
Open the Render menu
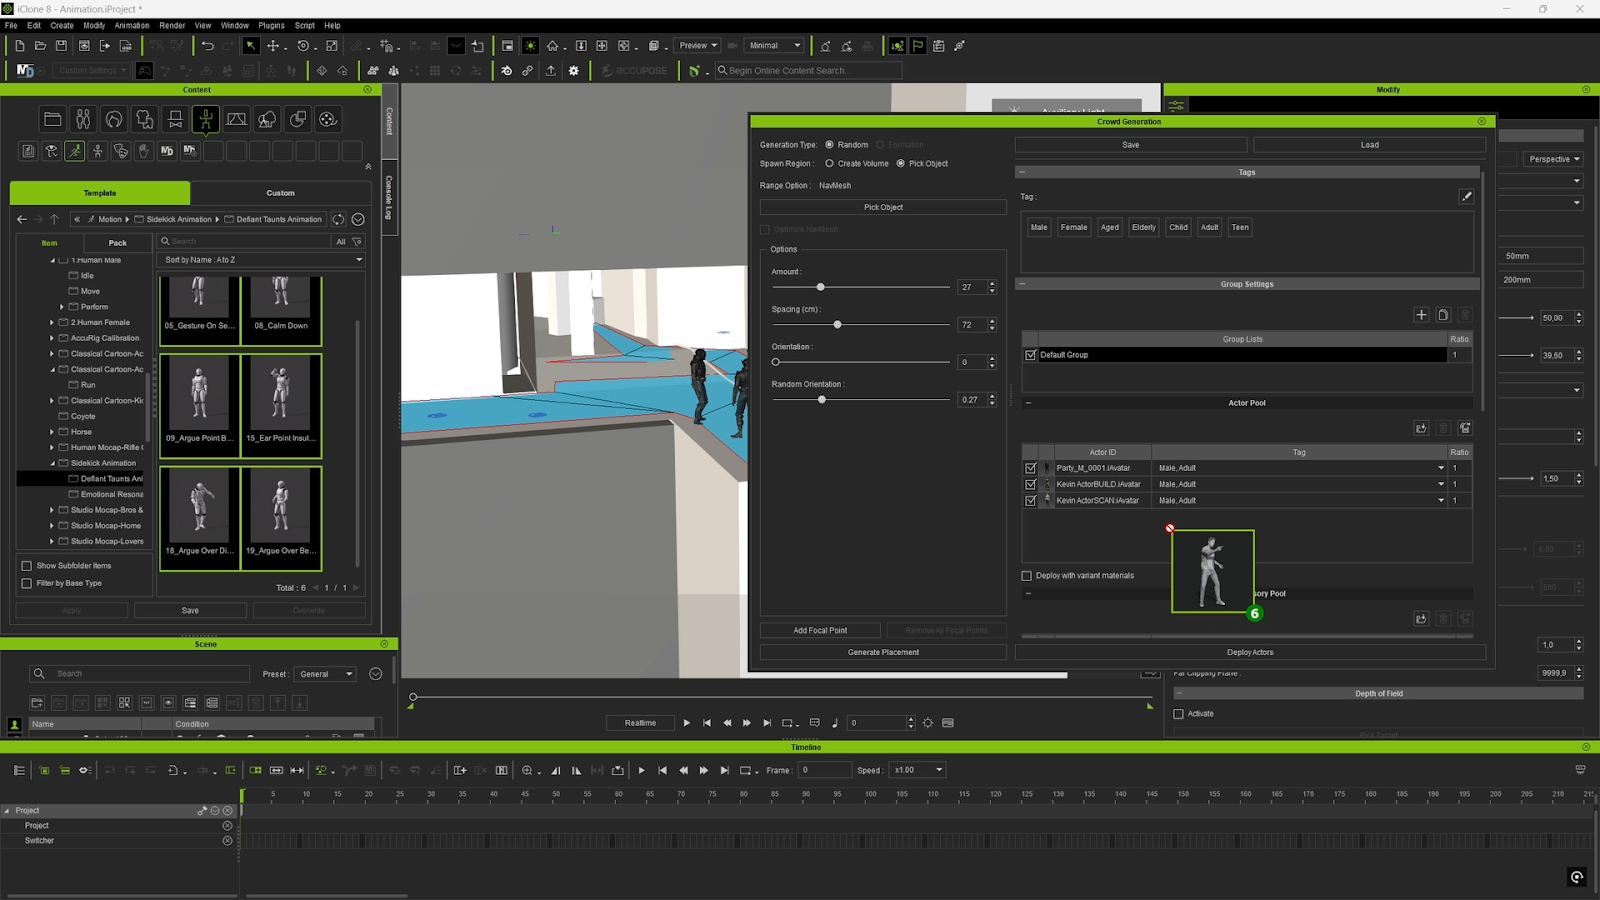[x=172, y=26]
